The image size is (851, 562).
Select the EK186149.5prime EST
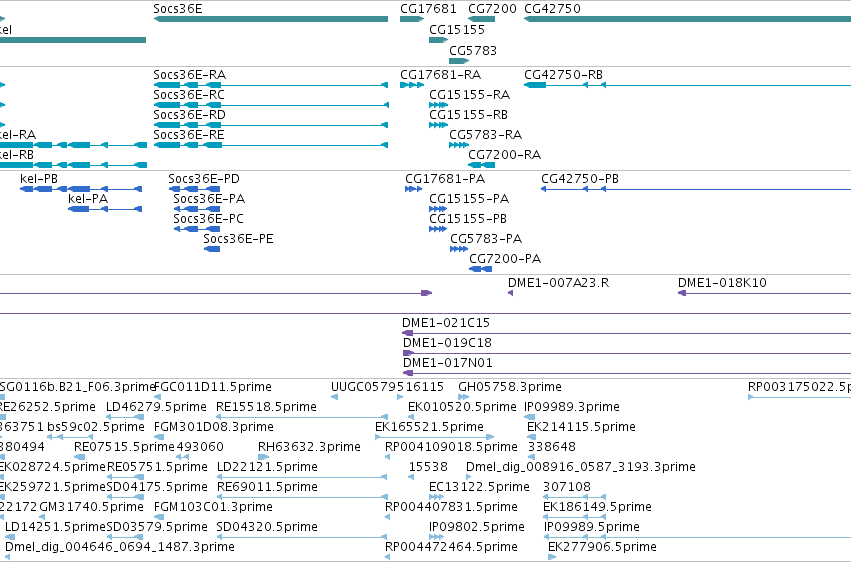coord(574,517)
